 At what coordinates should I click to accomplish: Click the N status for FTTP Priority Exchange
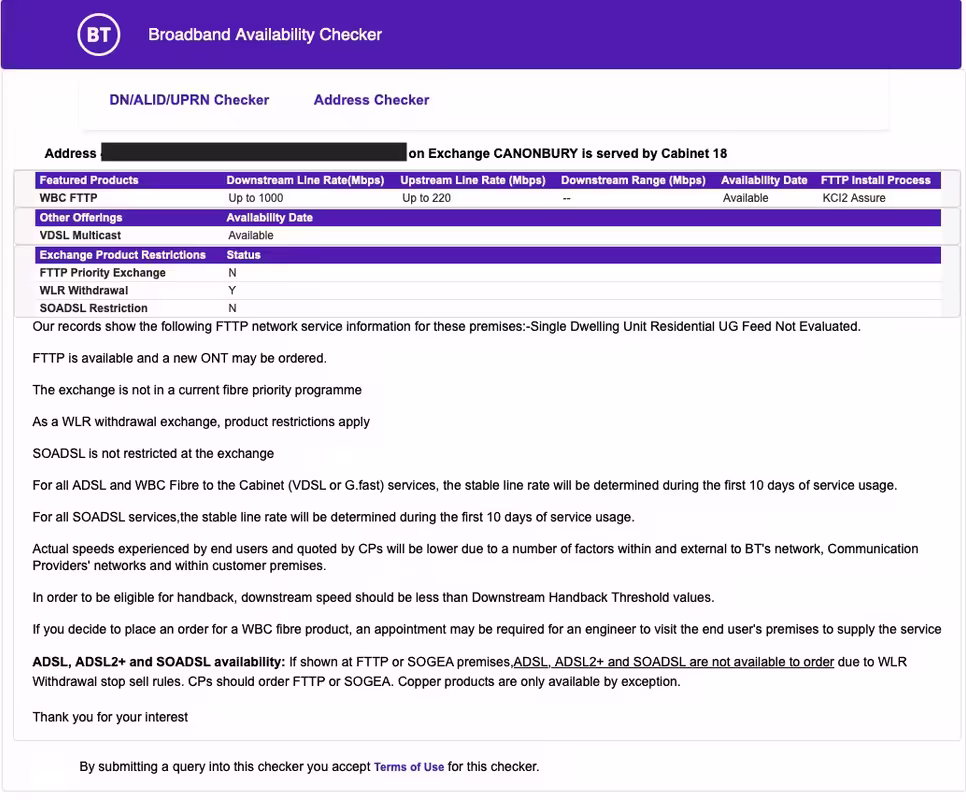tap(232, 273)
